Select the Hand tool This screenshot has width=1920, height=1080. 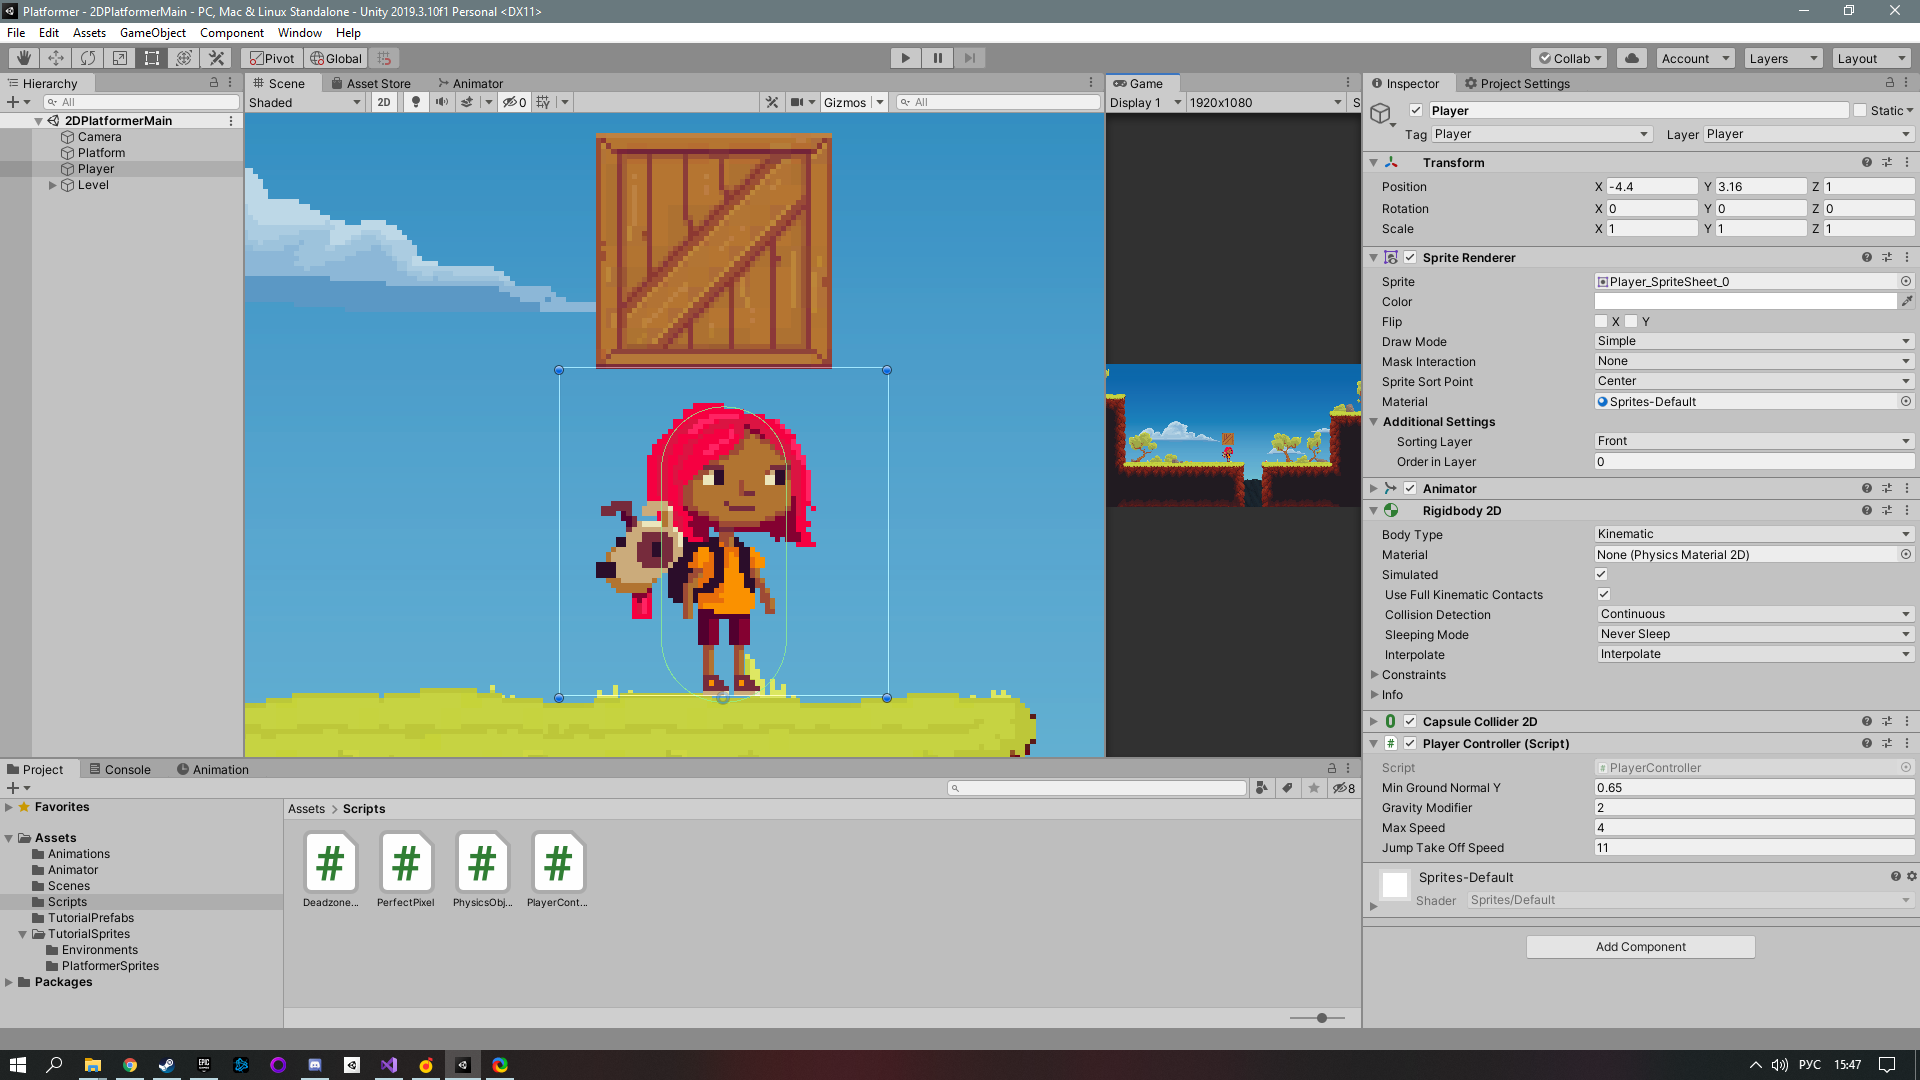pyautogui.click(x=23, y=58)
